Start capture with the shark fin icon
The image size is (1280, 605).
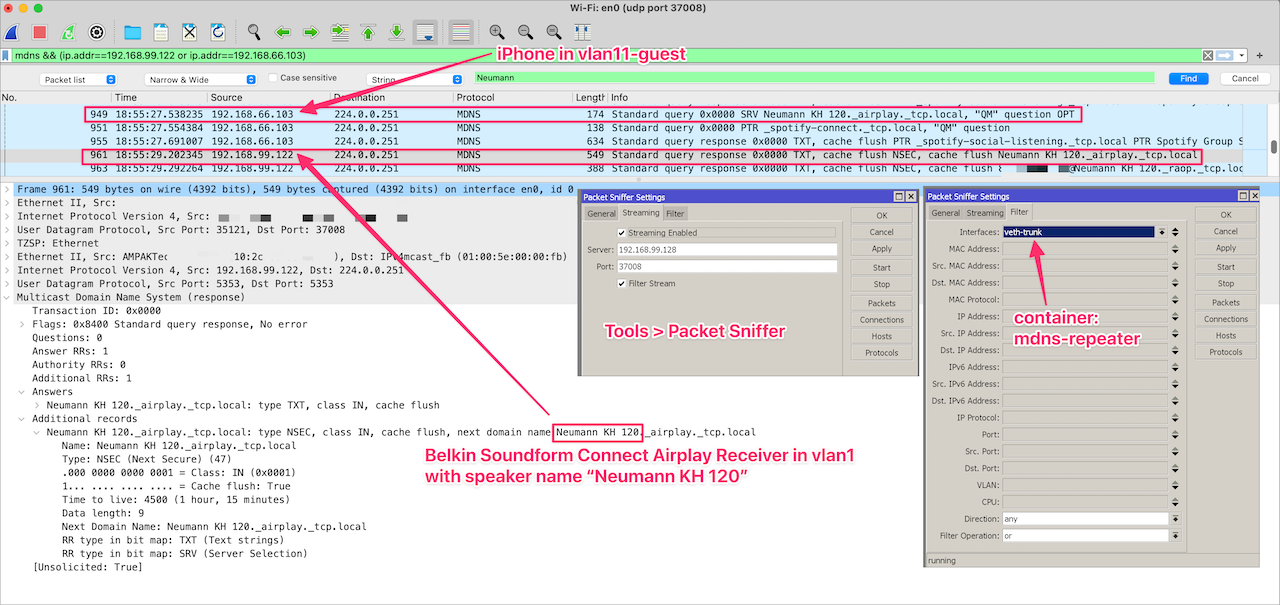point(13,33)
